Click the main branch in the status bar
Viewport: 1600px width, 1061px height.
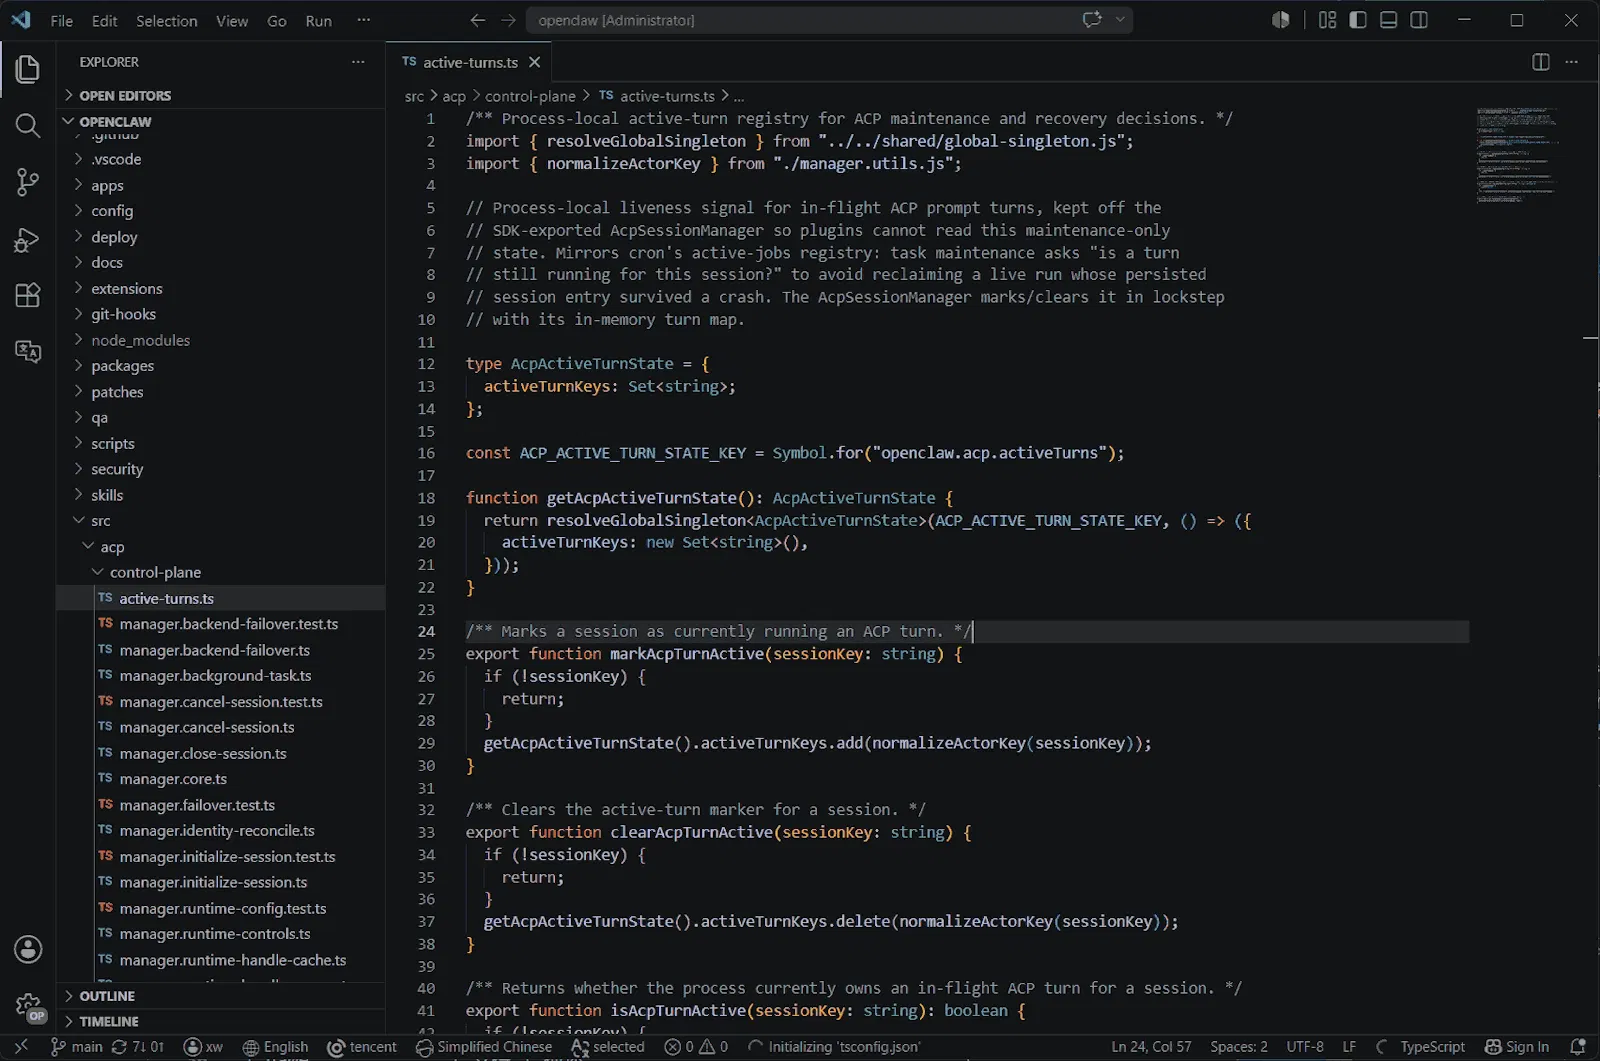[x=77, y=1047]
